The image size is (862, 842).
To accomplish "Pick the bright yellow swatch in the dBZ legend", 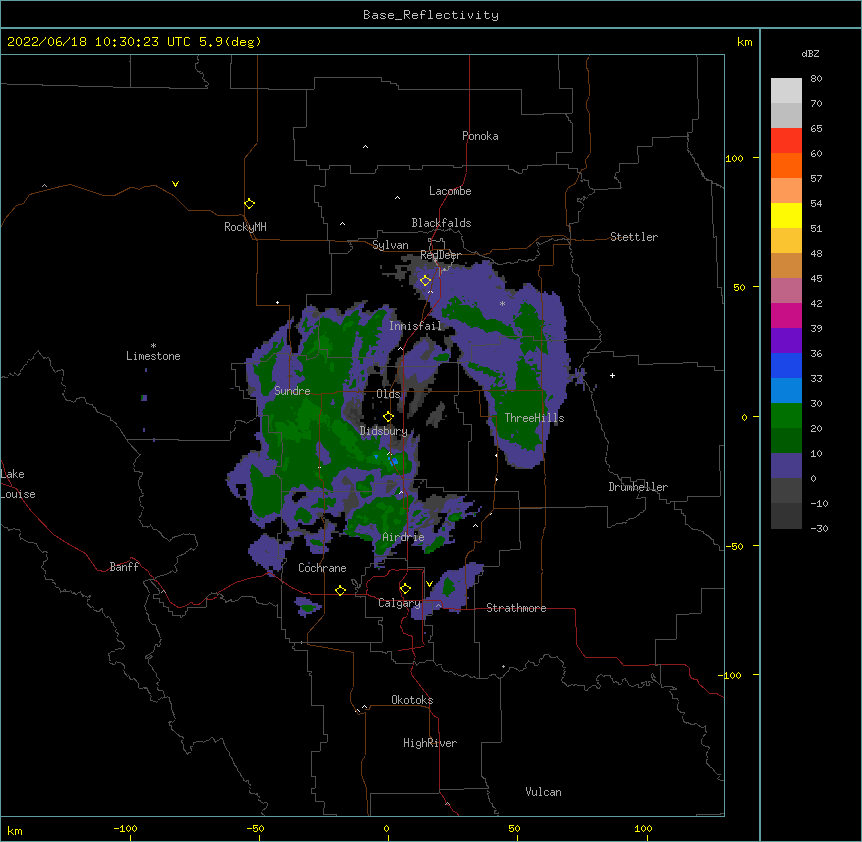I will click(x=786, y=216).
